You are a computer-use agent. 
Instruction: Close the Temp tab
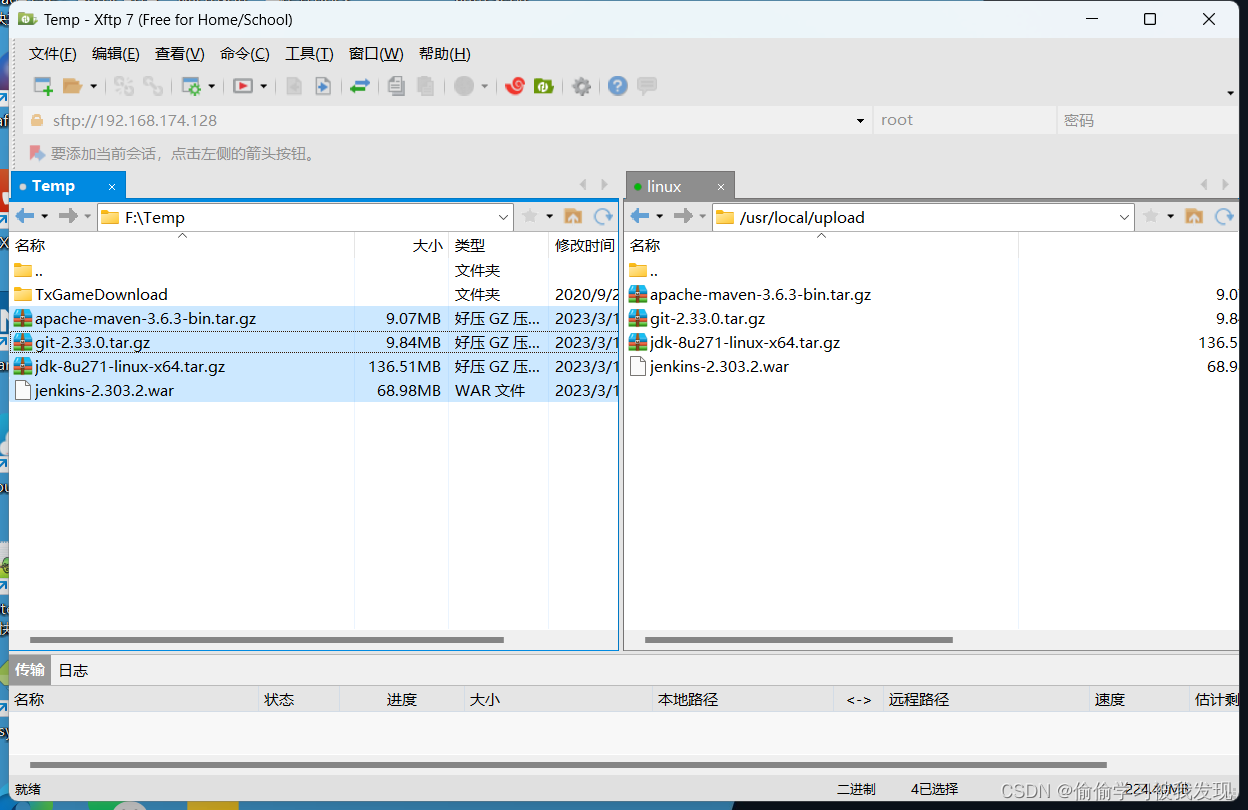112,187
